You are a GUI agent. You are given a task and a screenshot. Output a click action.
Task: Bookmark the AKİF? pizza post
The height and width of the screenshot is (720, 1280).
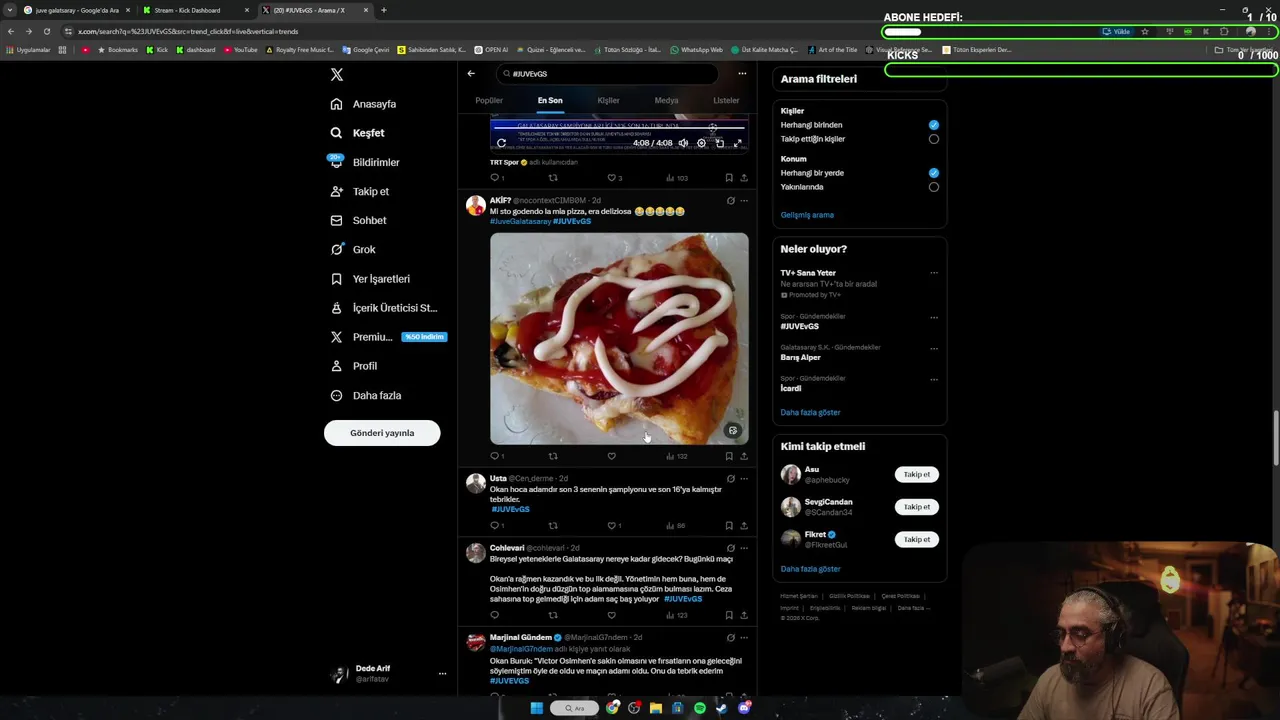(729, 456)
